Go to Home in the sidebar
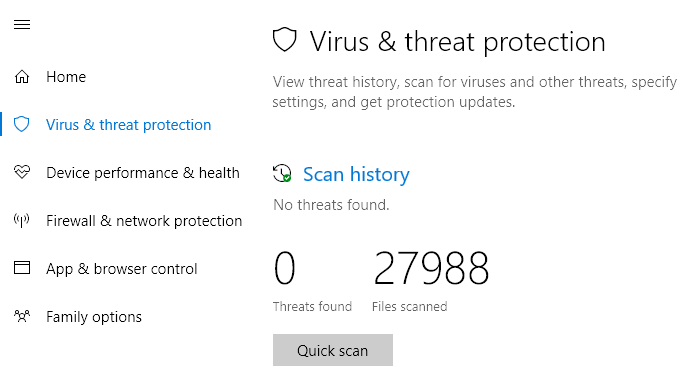This screenshot has width=680, height=380. [66, 77]
